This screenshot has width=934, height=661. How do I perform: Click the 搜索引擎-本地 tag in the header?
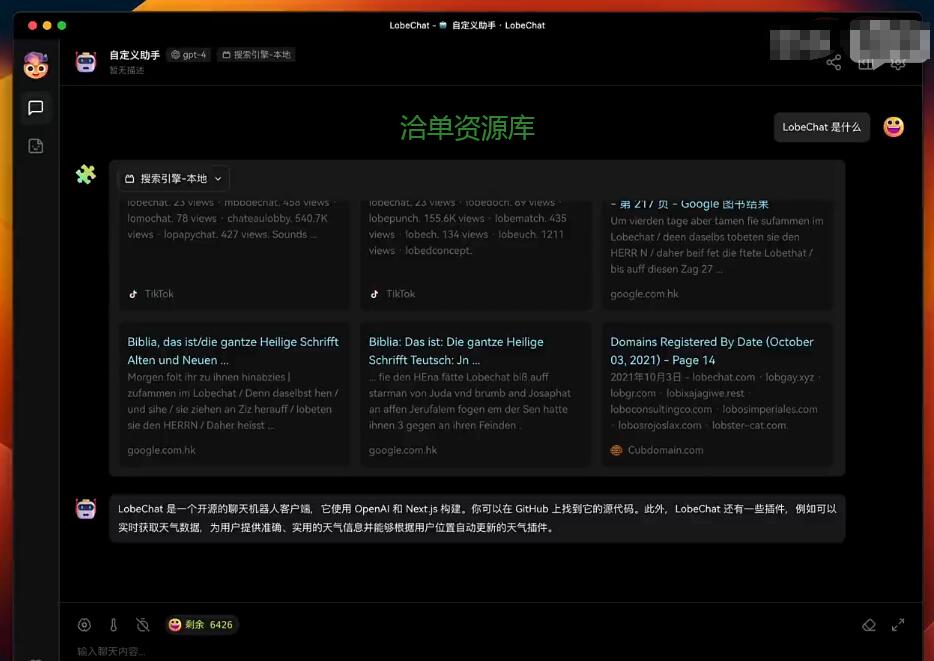point(256,55)
